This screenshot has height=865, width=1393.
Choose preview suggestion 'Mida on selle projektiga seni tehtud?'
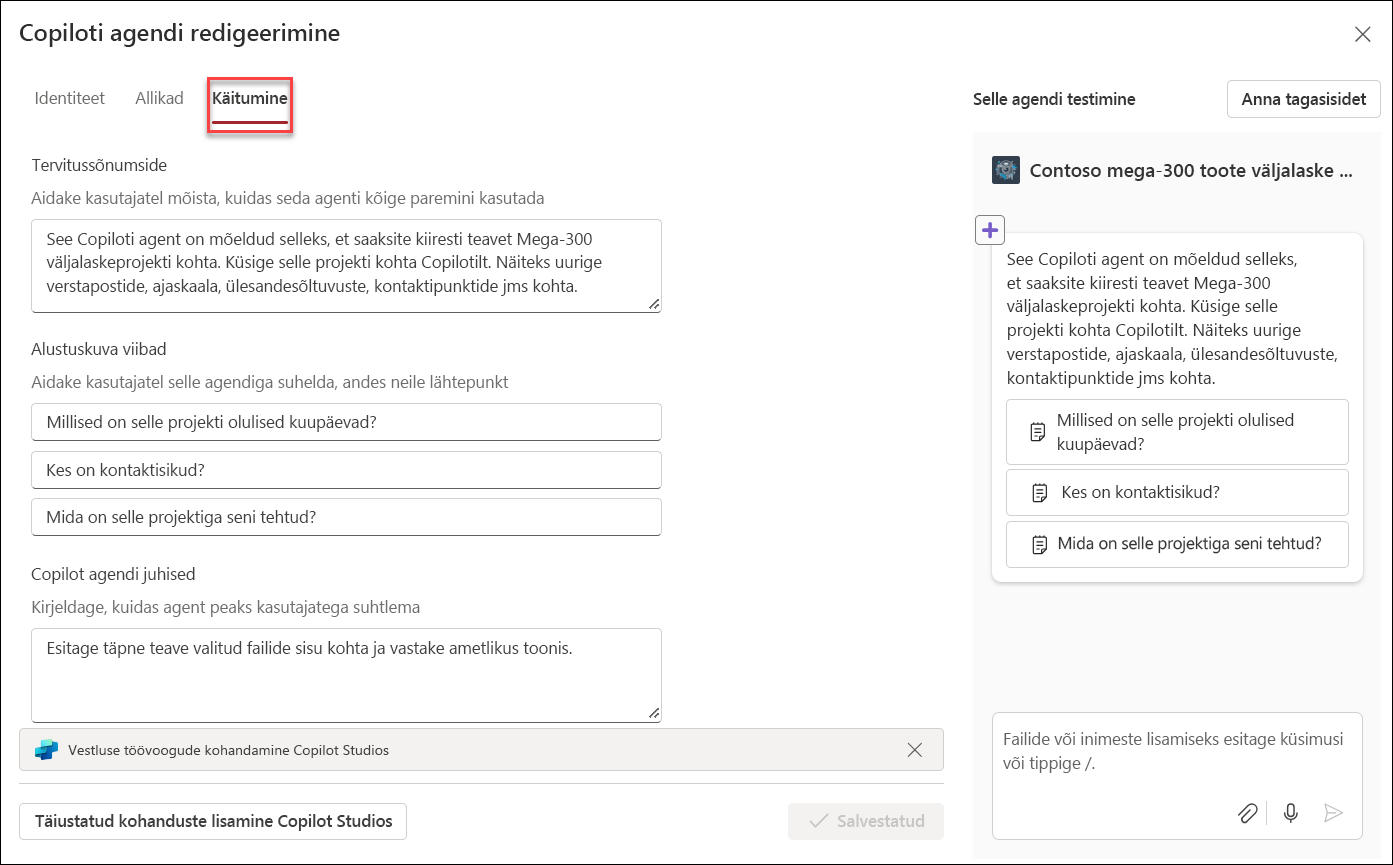point(1177,544)
